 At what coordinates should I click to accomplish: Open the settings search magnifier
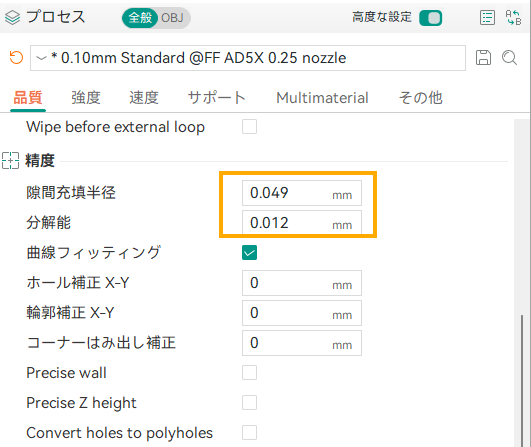click(x=509, y=58)
